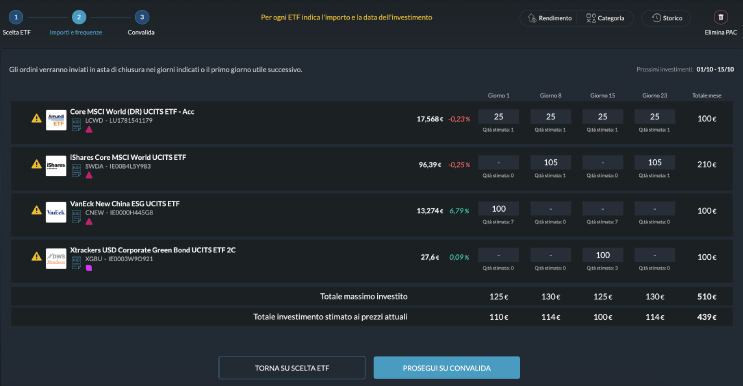Click the pink triangle marker under LCWD
Screen dimensions: 743x386
(89, 129)
